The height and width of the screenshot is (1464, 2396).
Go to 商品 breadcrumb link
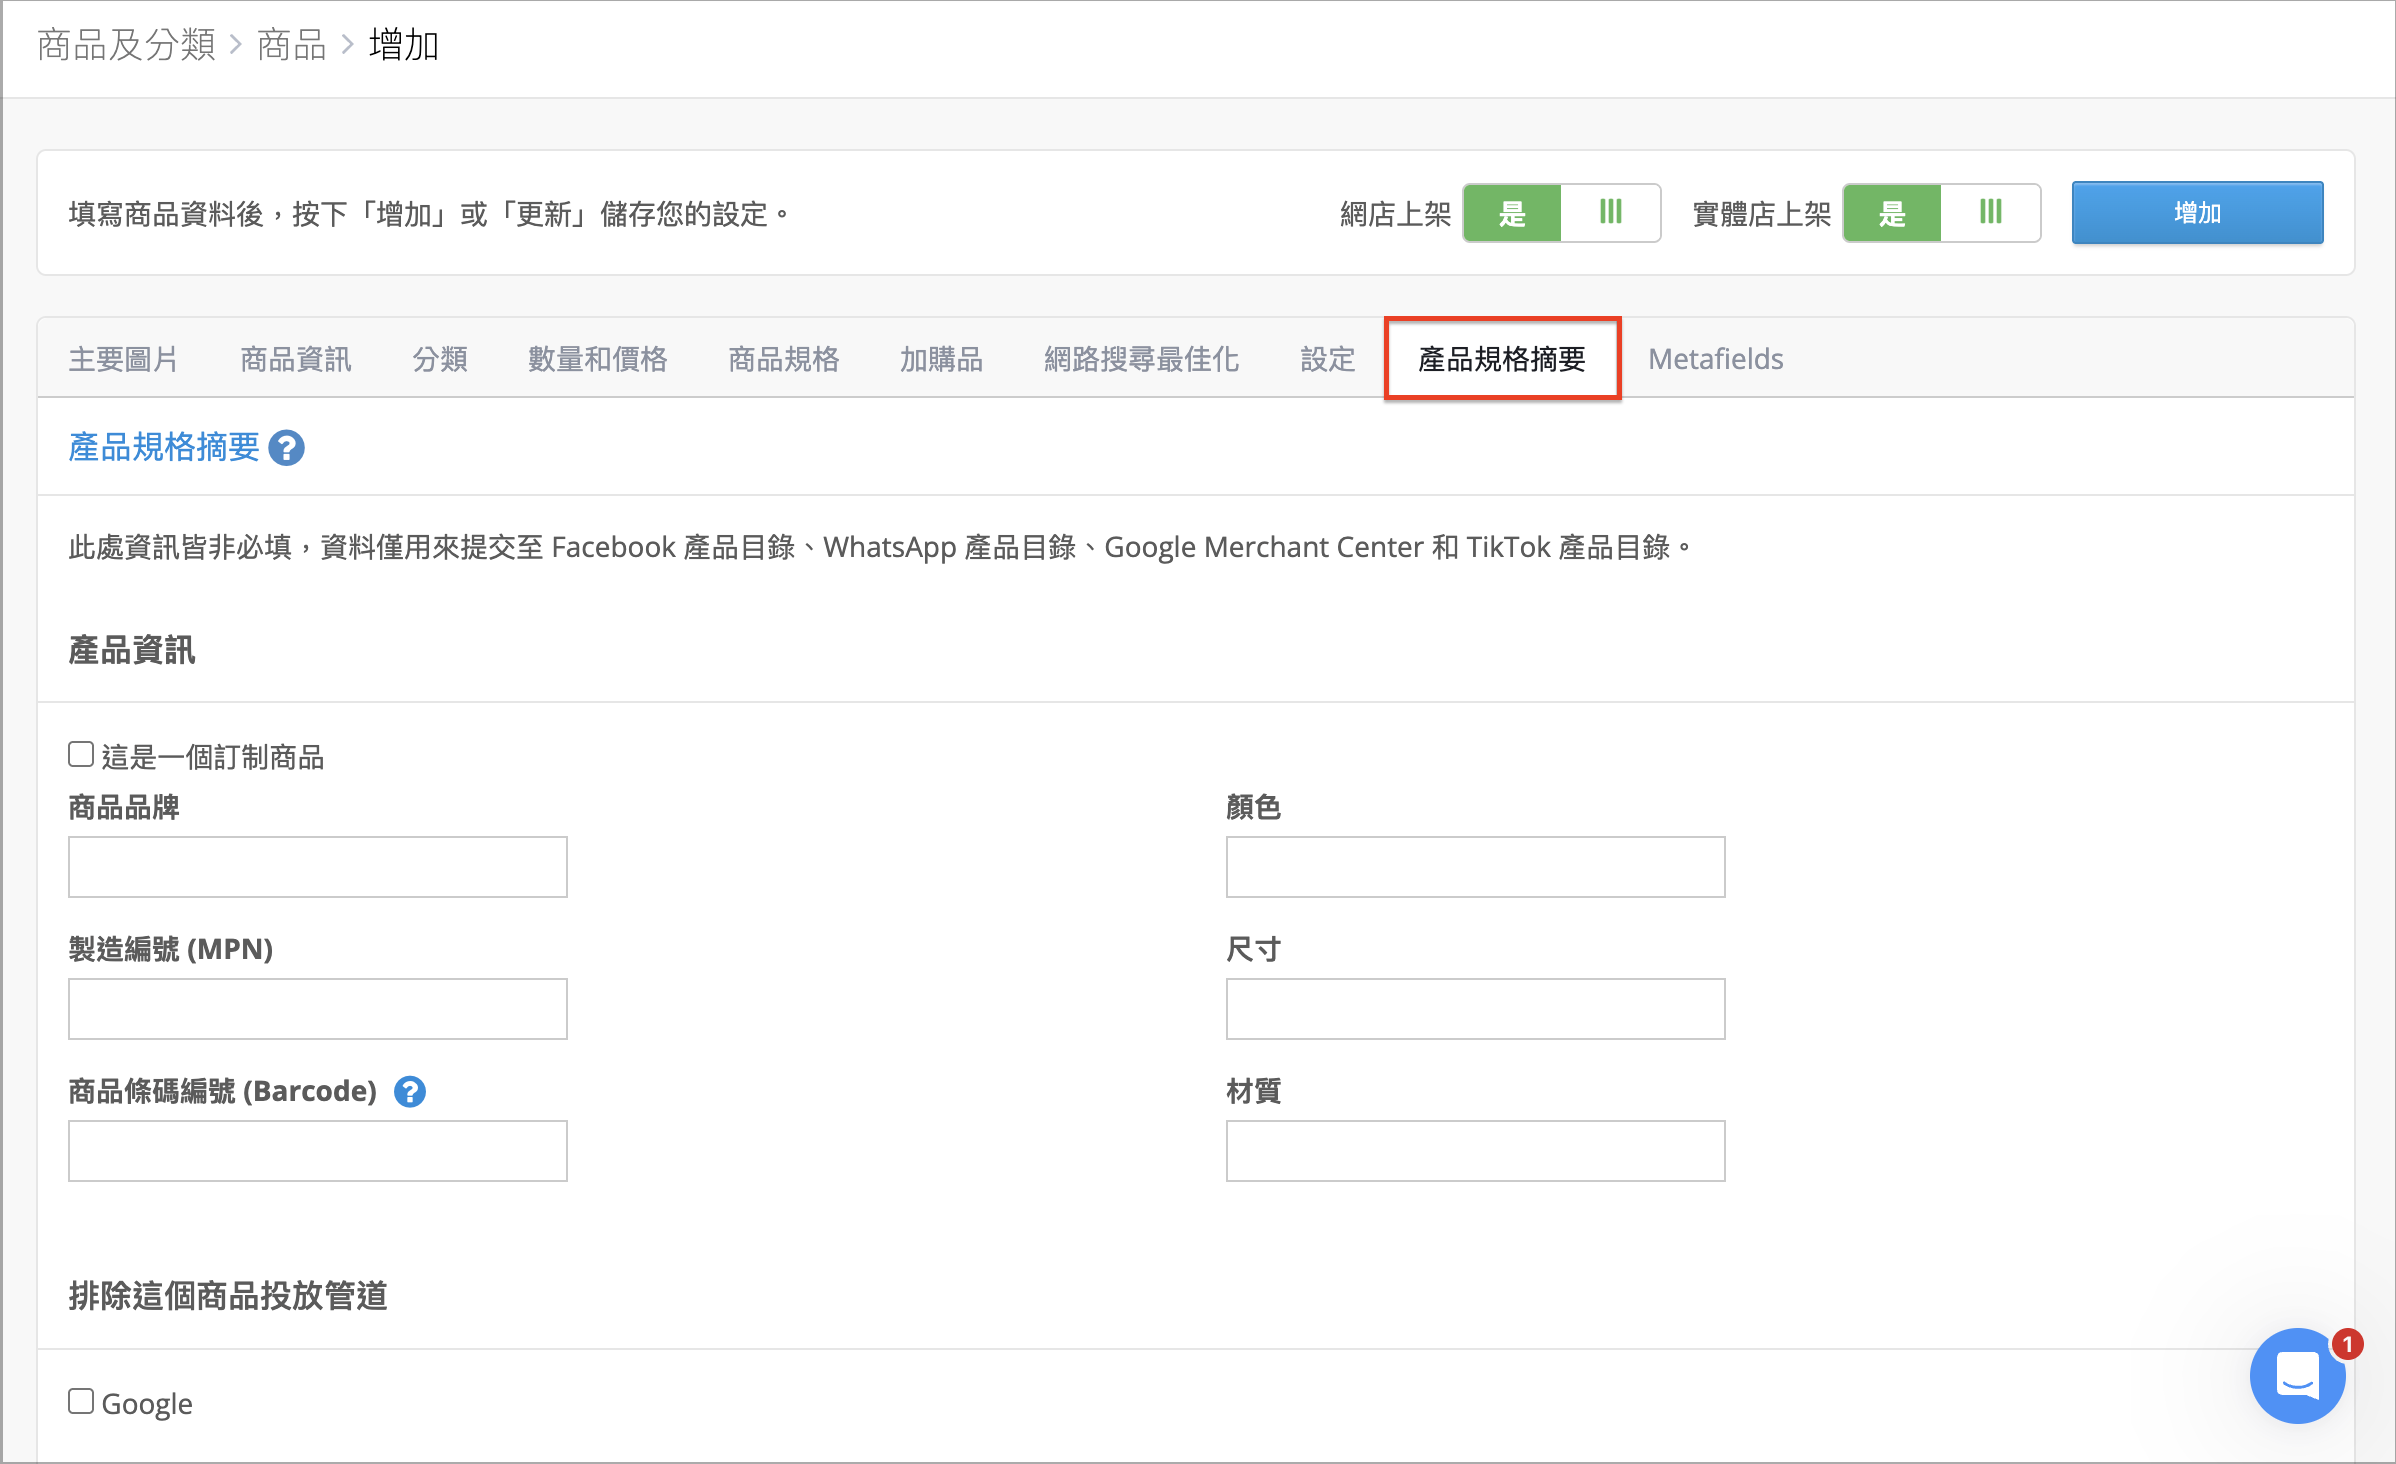[292, 45]
